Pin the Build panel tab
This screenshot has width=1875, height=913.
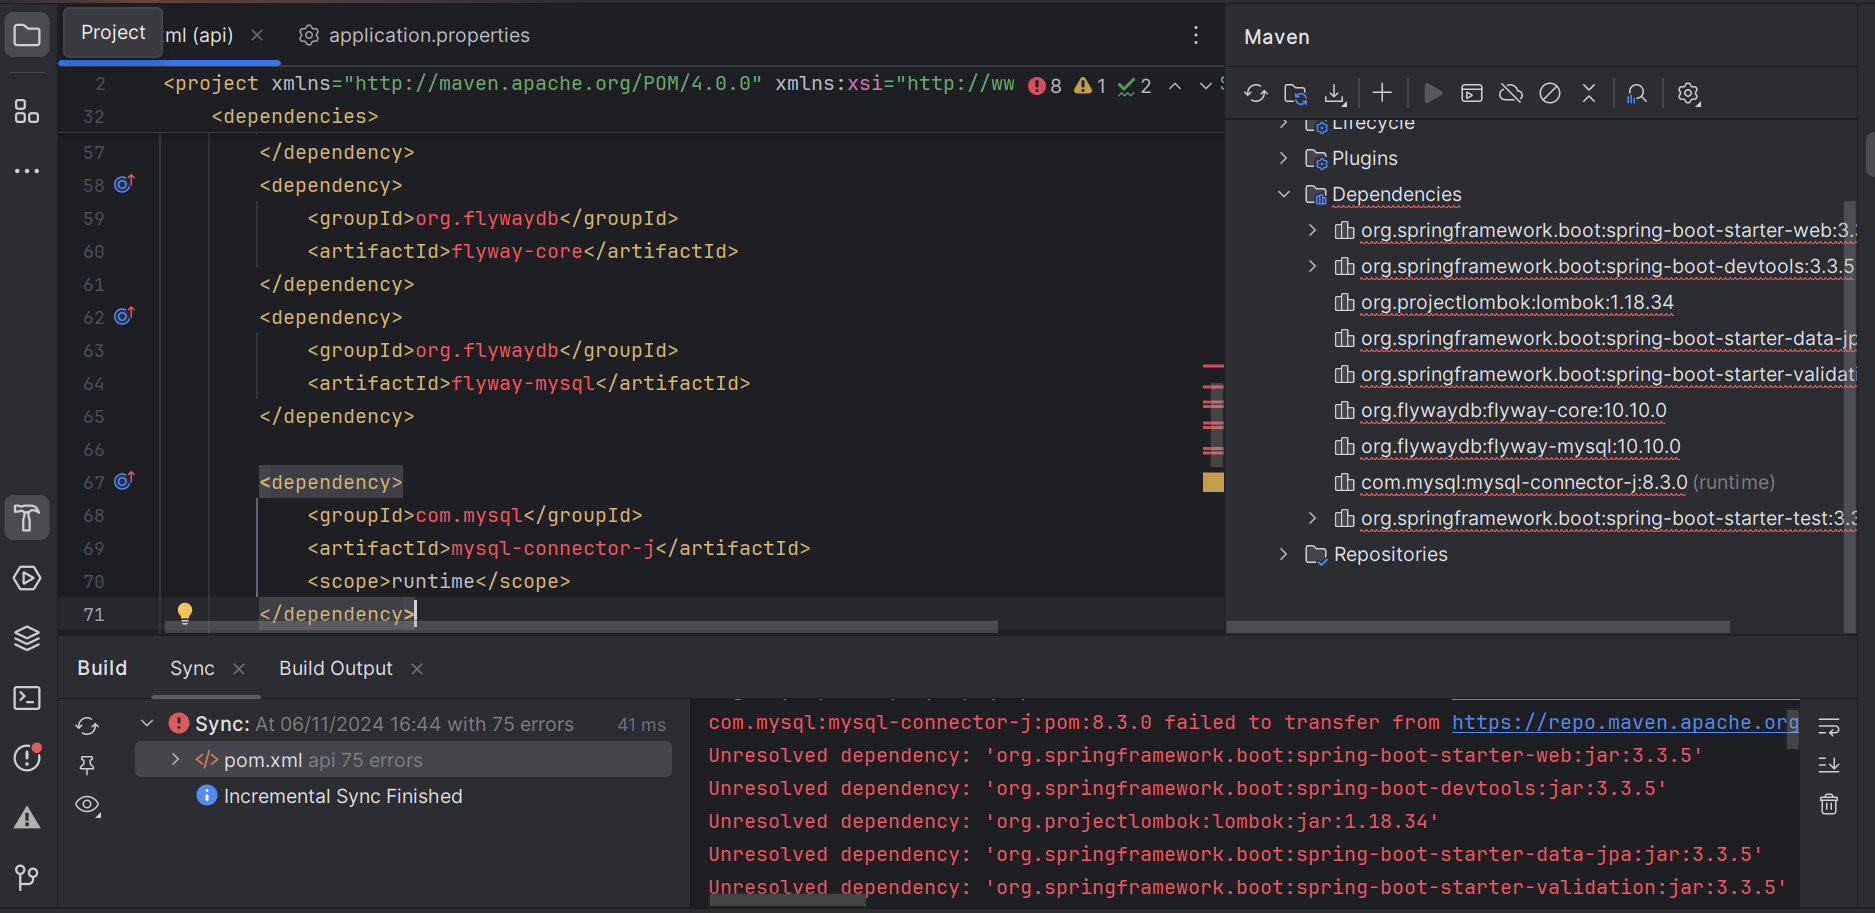pyautogui.click(x=87, y=765)
